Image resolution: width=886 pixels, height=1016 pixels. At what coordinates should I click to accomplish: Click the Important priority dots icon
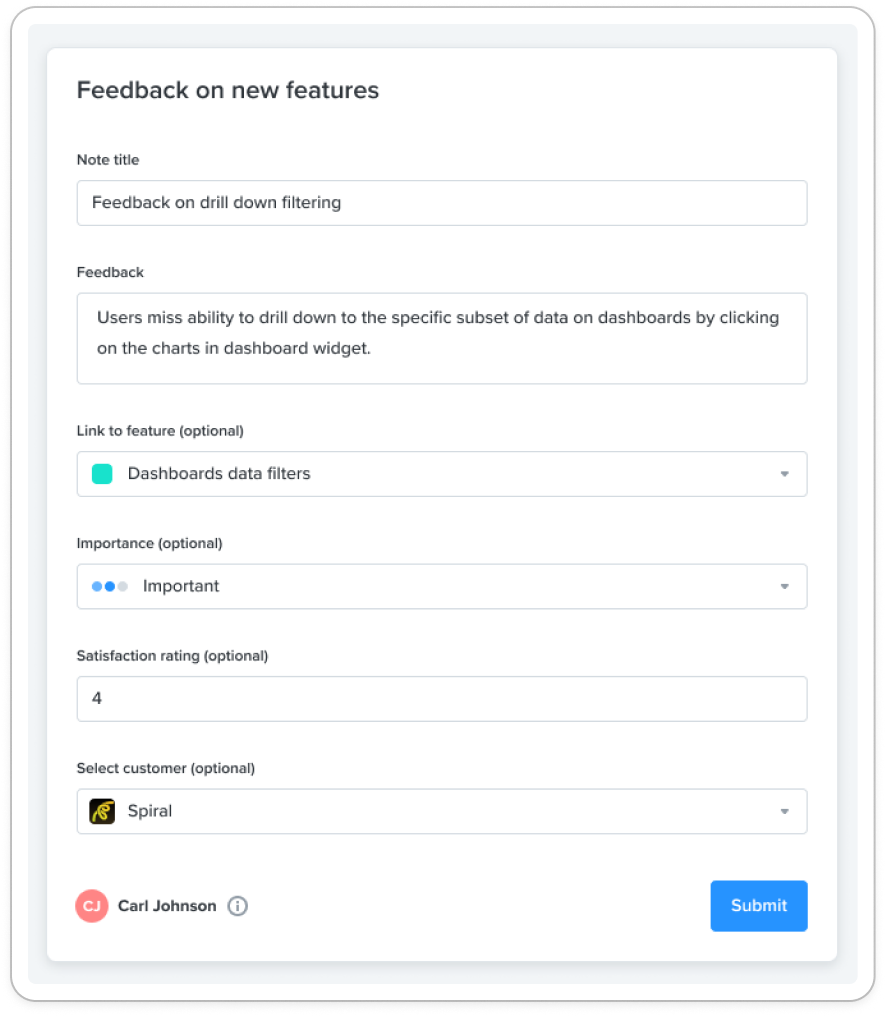(110, 586)
